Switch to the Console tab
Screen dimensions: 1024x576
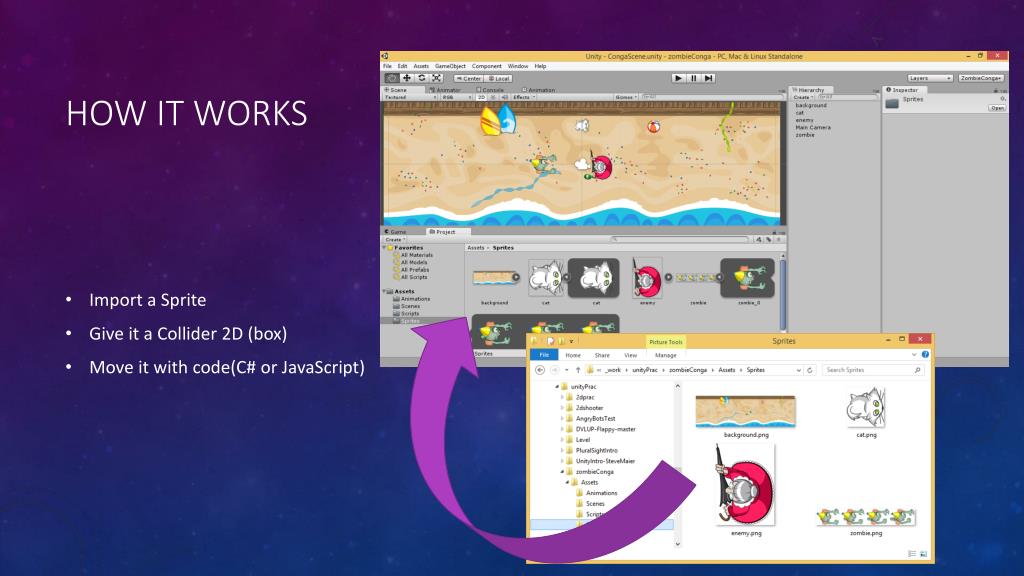[x=490, y=90]
